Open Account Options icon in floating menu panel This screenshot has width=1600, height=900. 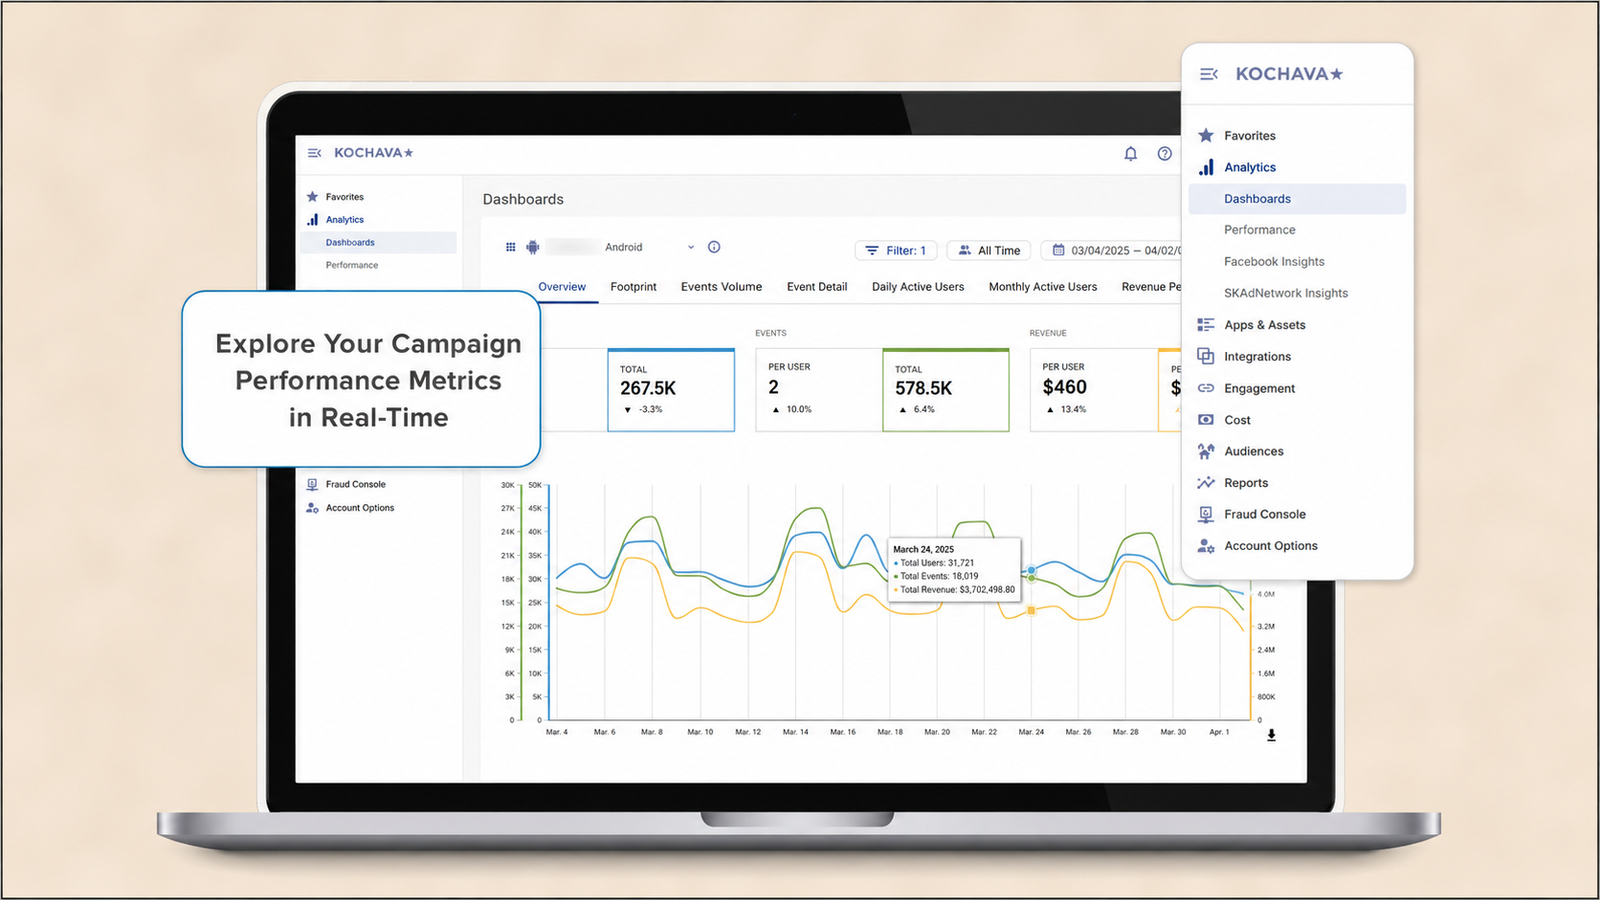1206,546
